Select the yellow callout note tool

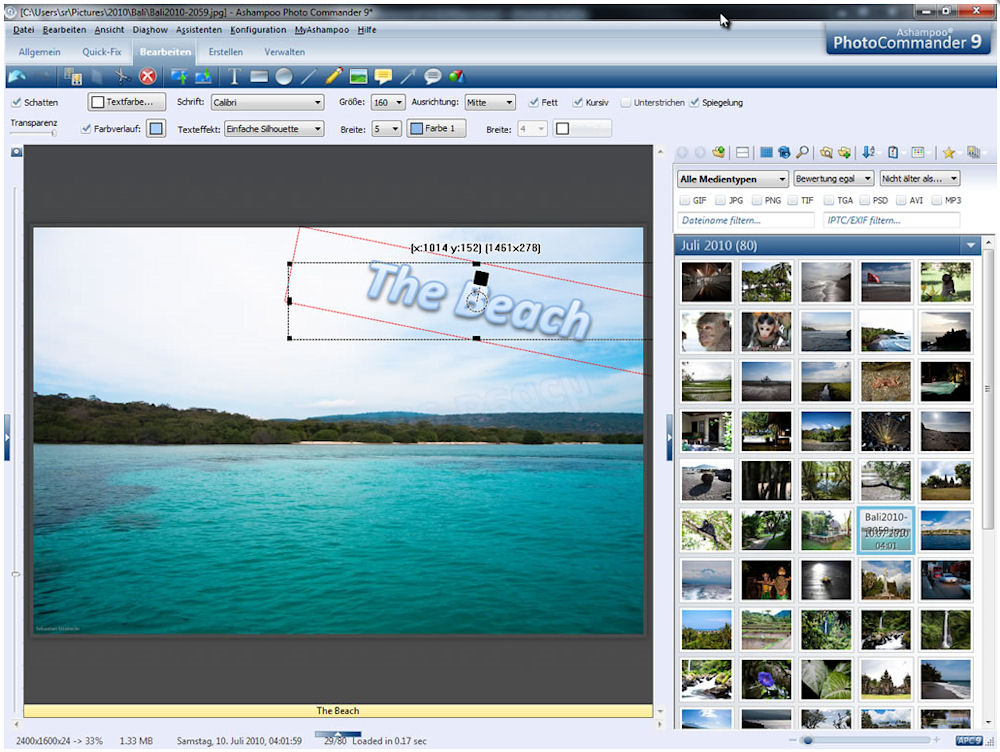coord(383,76)
